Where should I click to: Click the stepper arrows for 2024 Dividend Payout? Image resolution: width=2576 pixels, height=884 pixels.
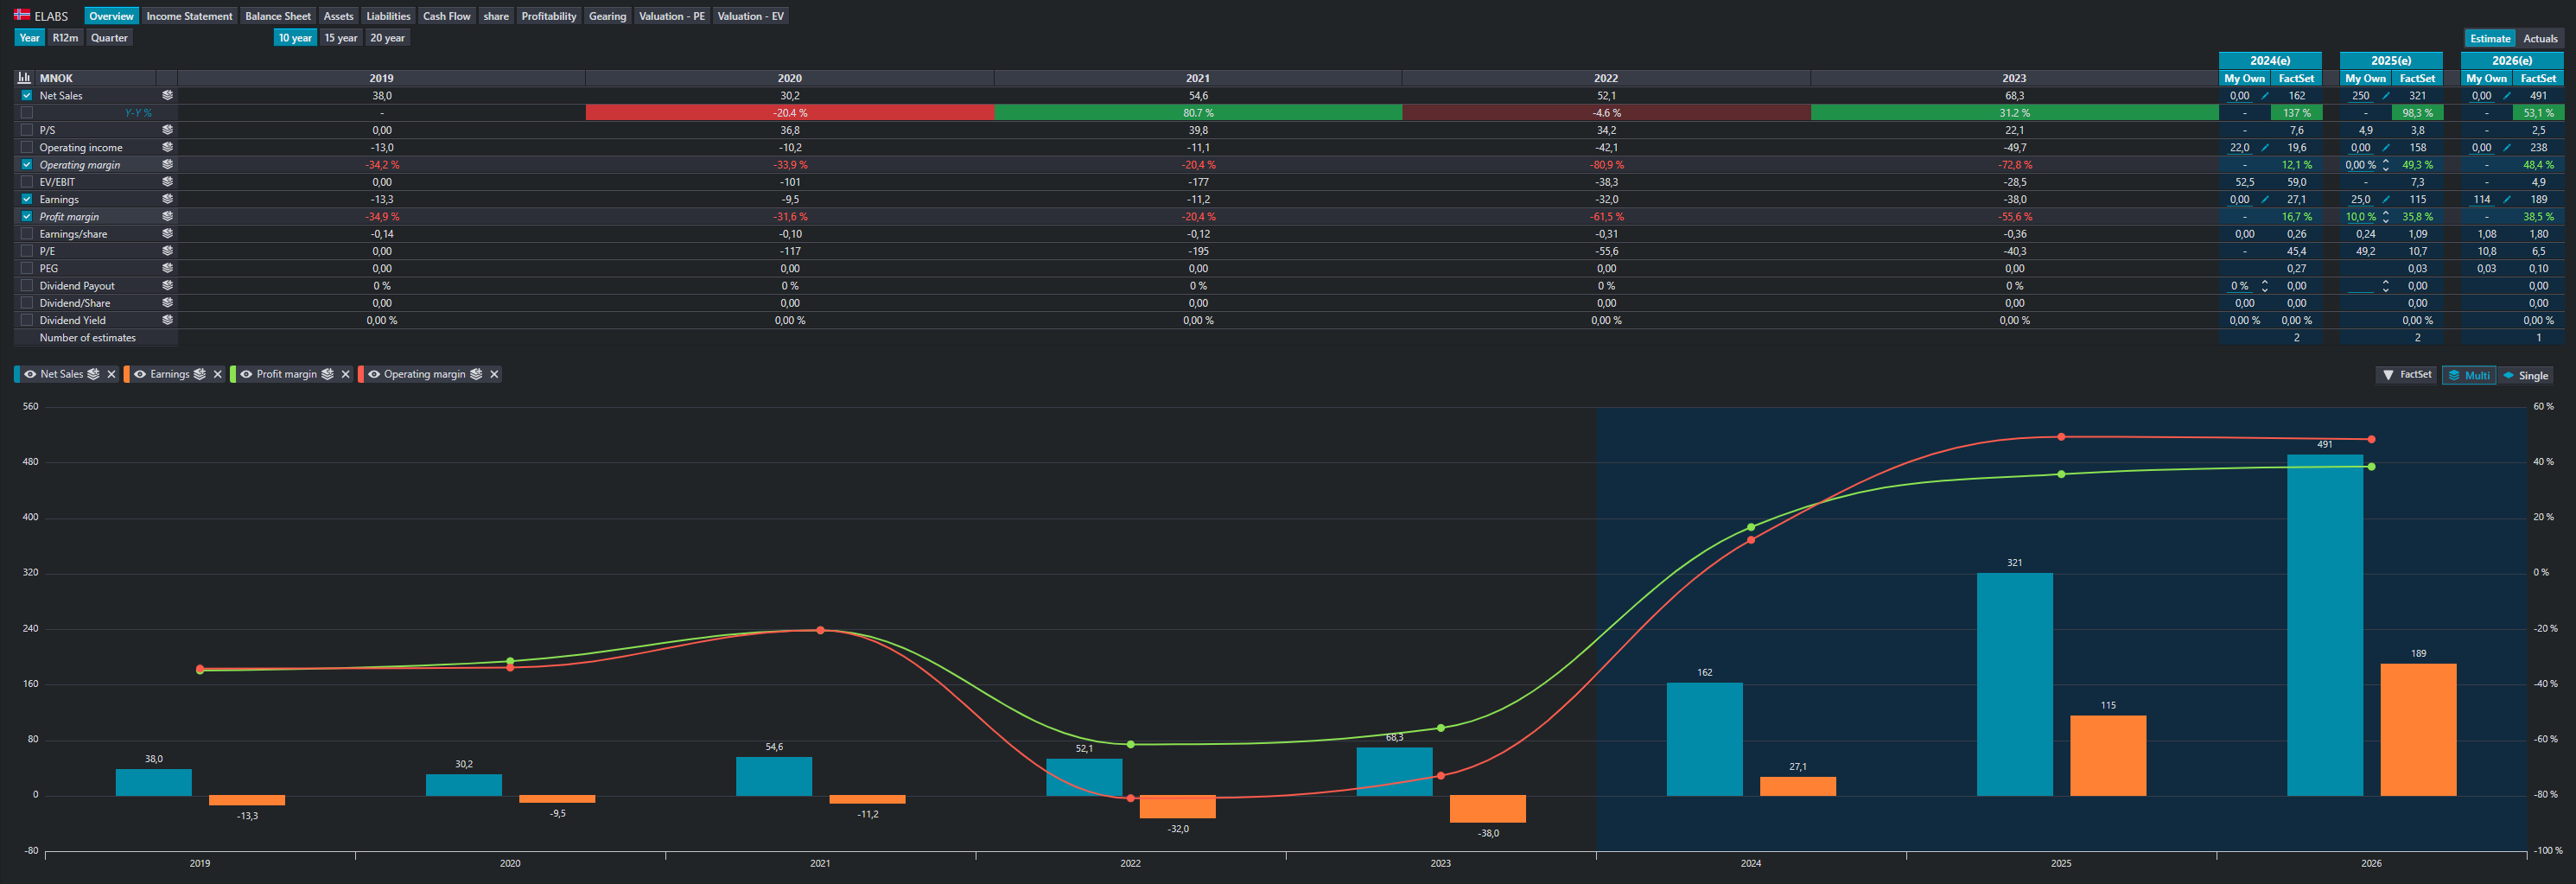pyautogui.click(x=2265, y=286)
